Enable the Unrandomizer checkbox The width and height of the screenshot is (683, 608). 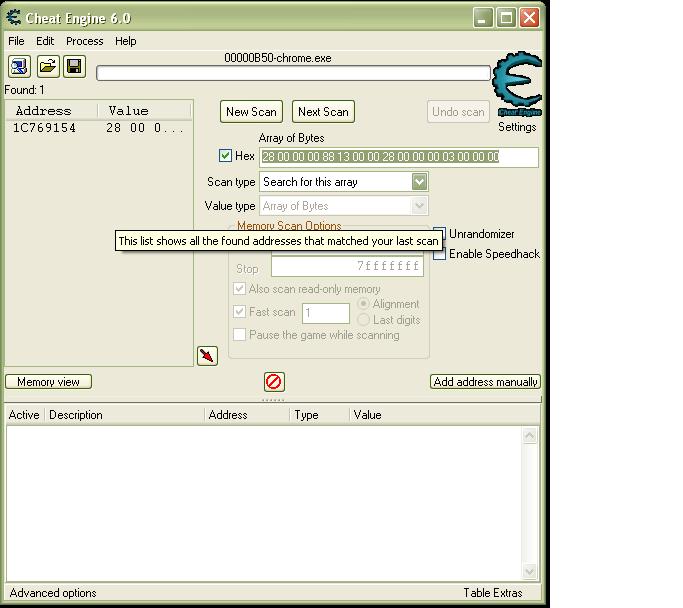coord(440,234)
